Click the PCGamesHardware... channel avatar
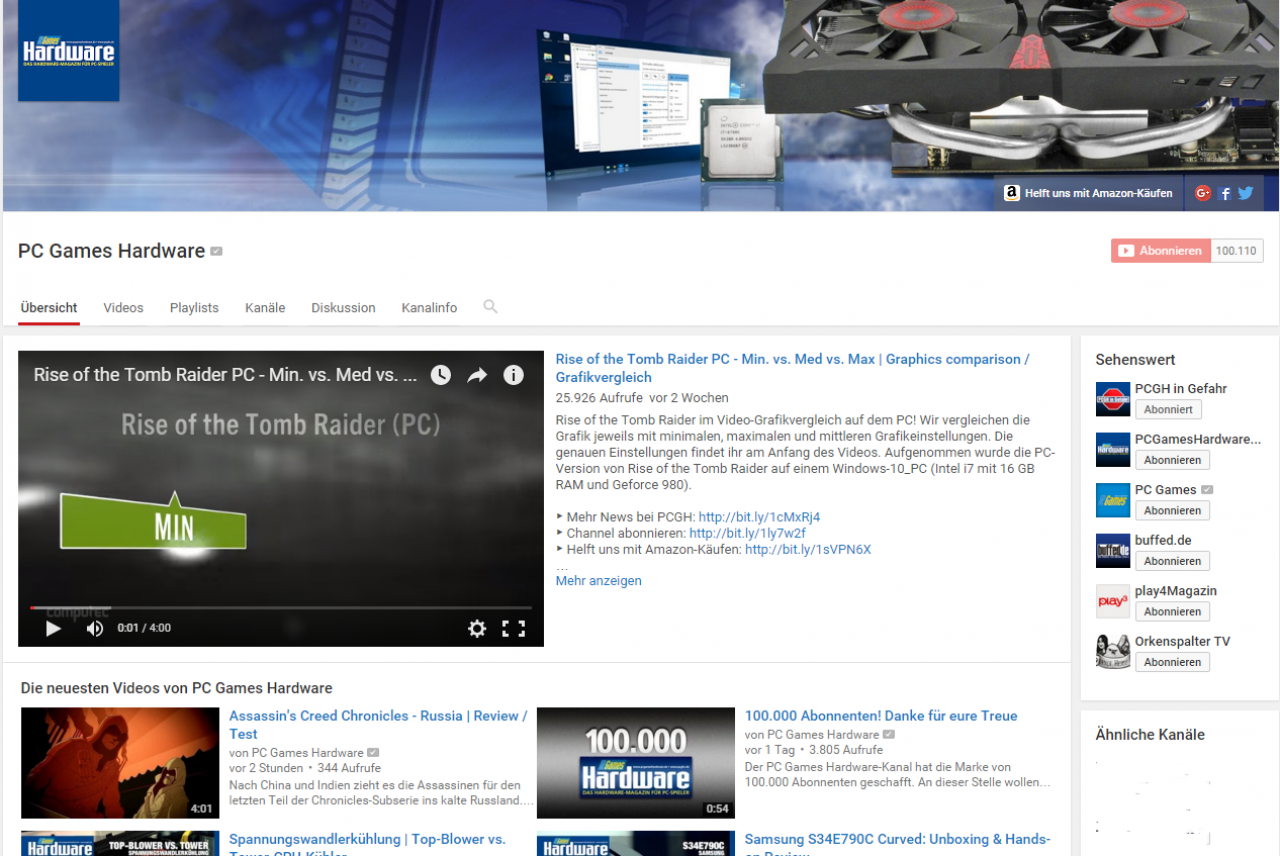The height and width of the screenshot is (856, 1280). coord(1113,450)
